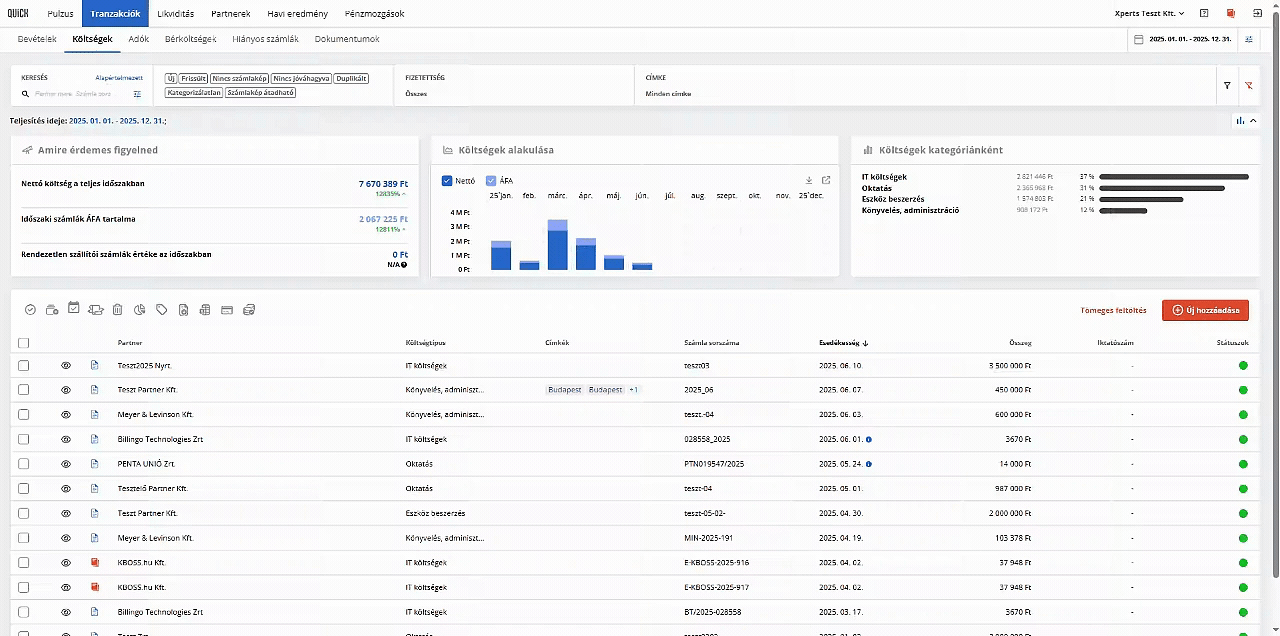Switch to the Adók tab

139,39
